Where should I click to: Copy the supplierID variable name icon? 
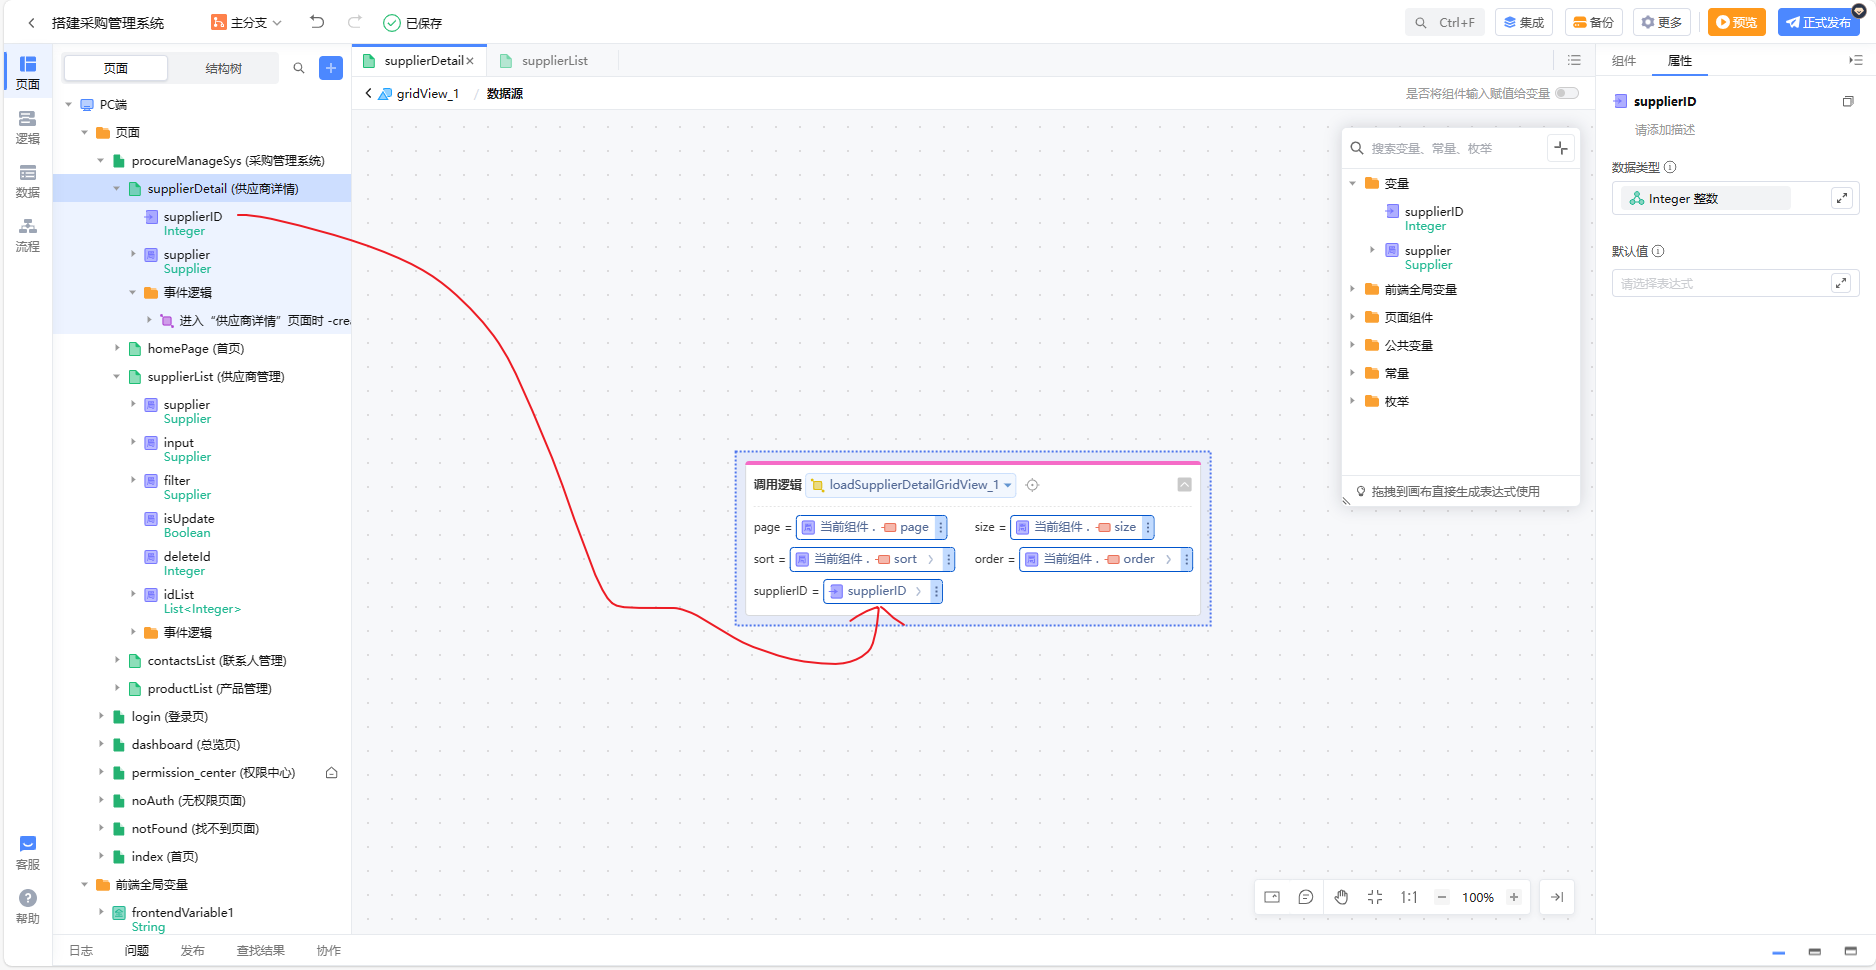[x=1848, y=101]
